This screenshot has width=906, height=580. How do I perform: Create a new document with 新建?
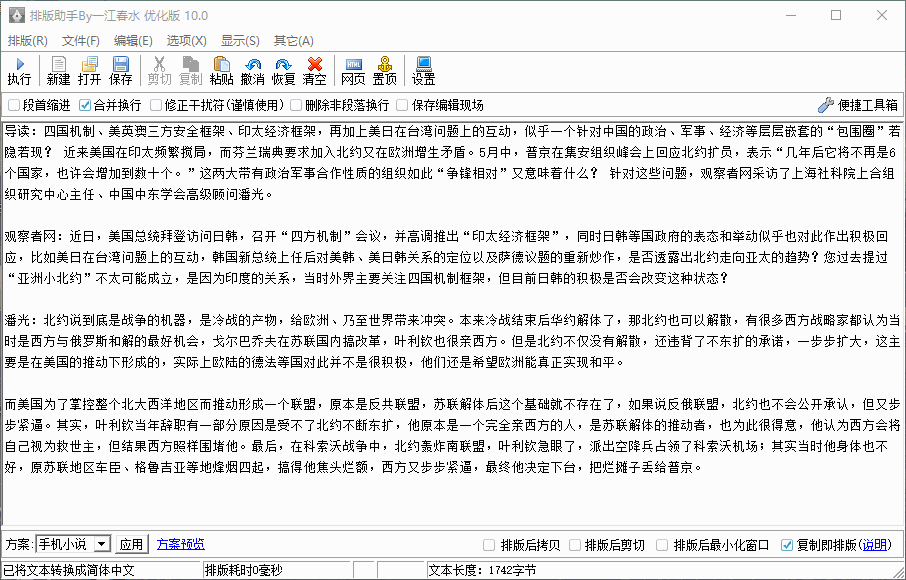click(x=58, y=71)
